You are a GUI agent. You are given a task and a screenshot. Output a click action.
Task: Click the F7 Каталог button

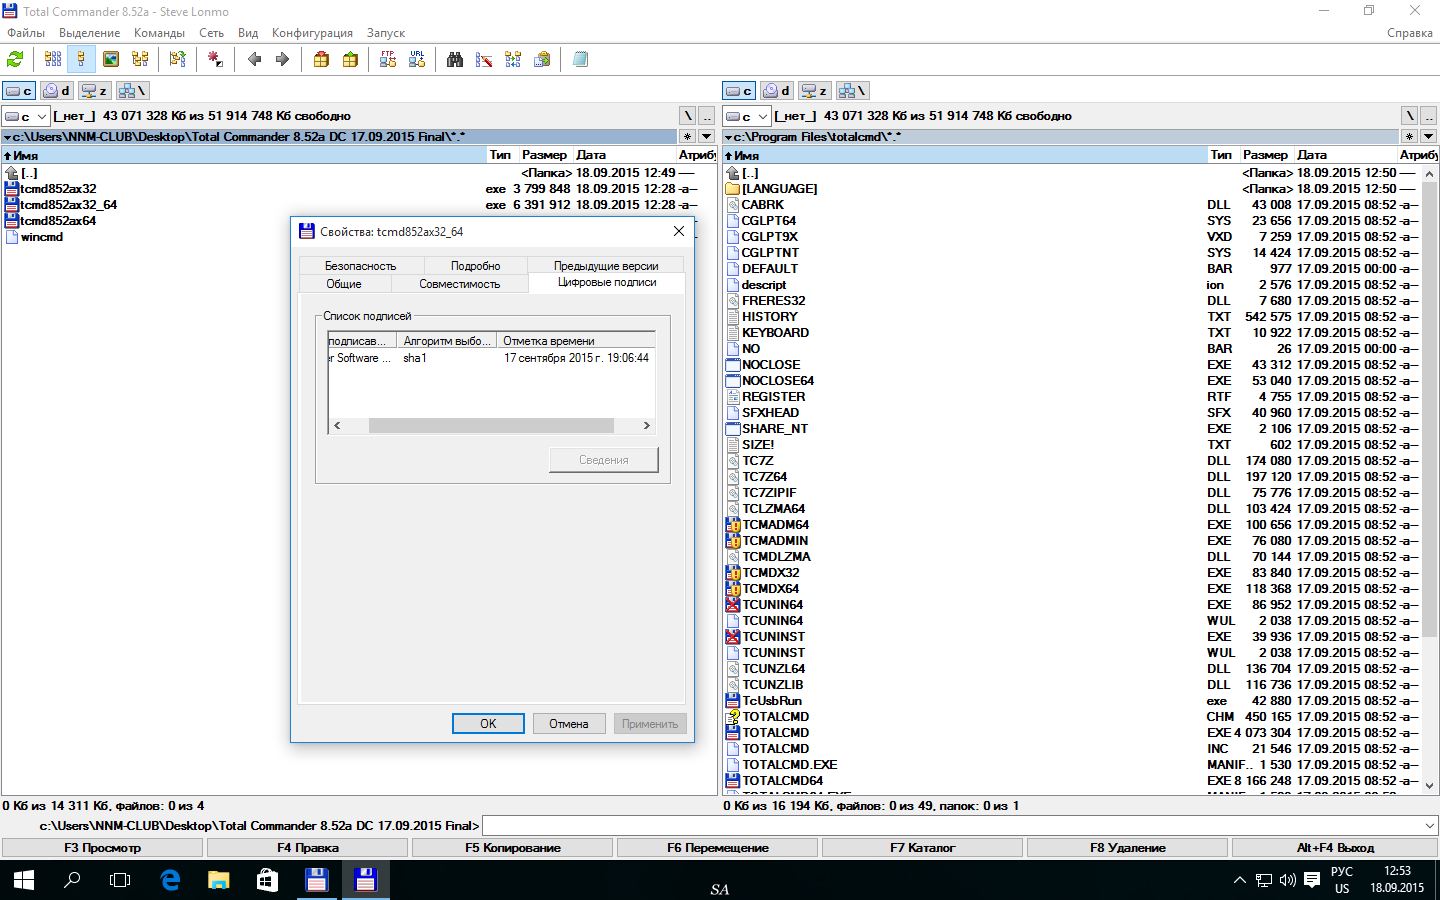(x=922, y=848)
